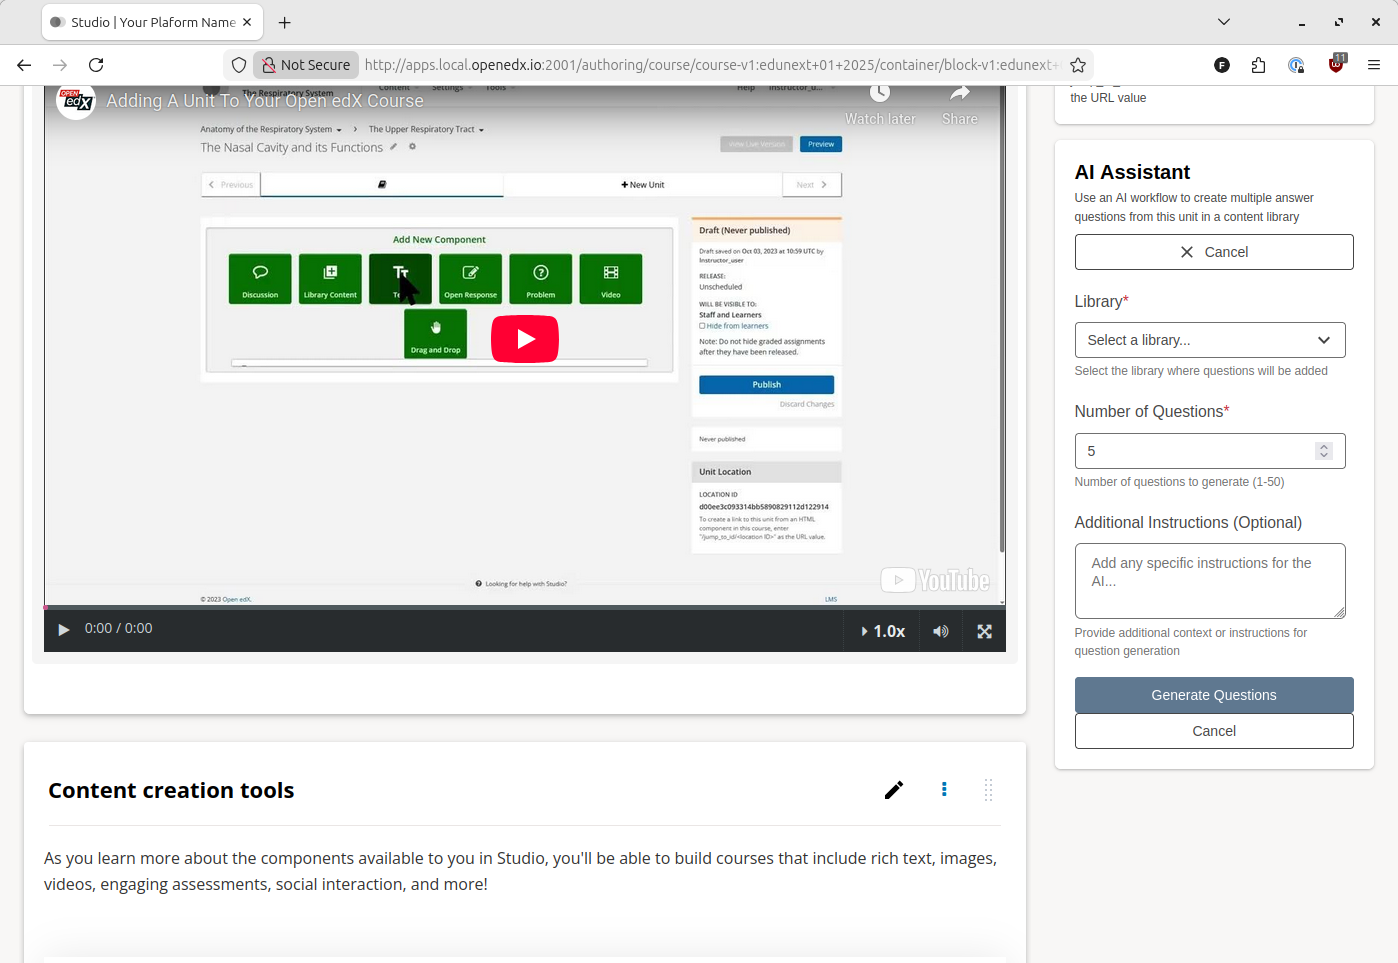Click the blue extension icon beside the puzzle piece
The width and height of the screenshot is (1398, 963).
1296,65
